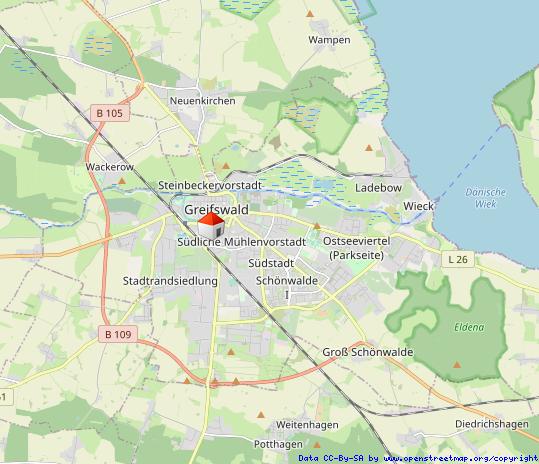Select the Neuenkirchen place label

coord(202,101)
